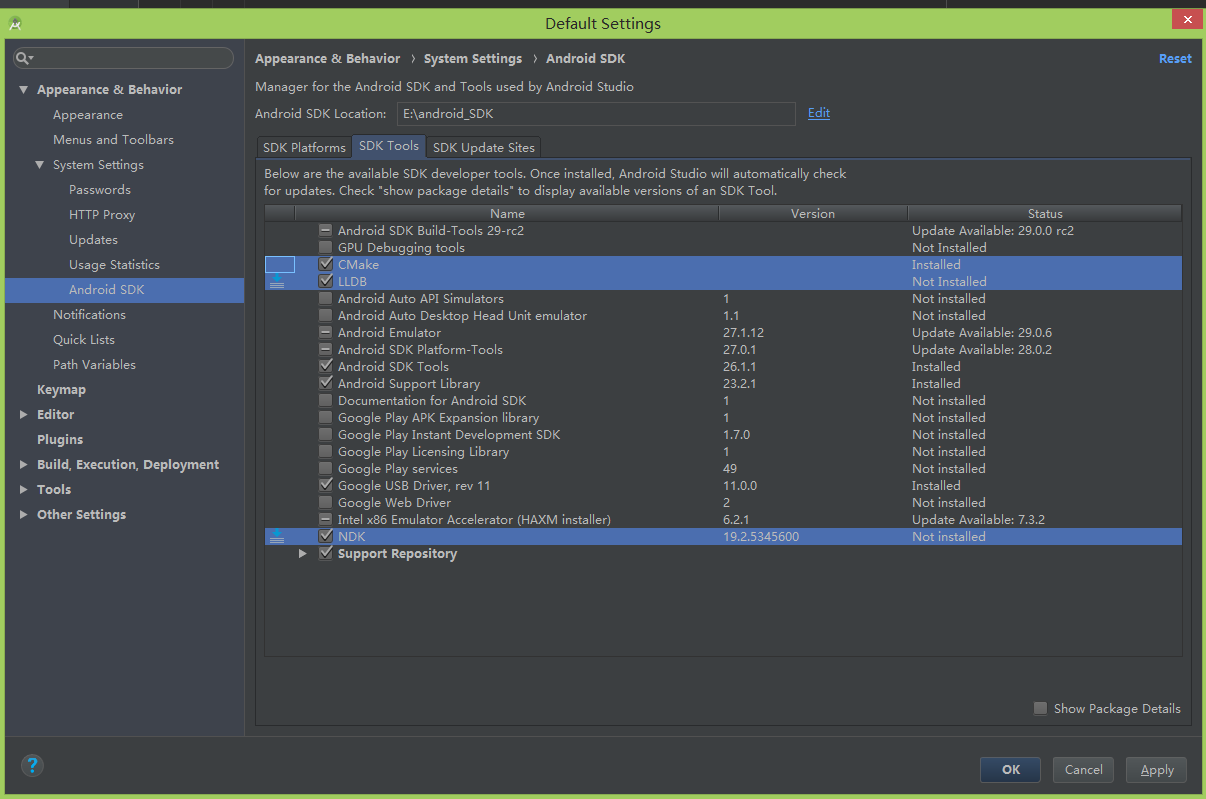The image size is (1206, 799).
Task: Uncheck the Support Repository checkbox
Action: (325, 554)
